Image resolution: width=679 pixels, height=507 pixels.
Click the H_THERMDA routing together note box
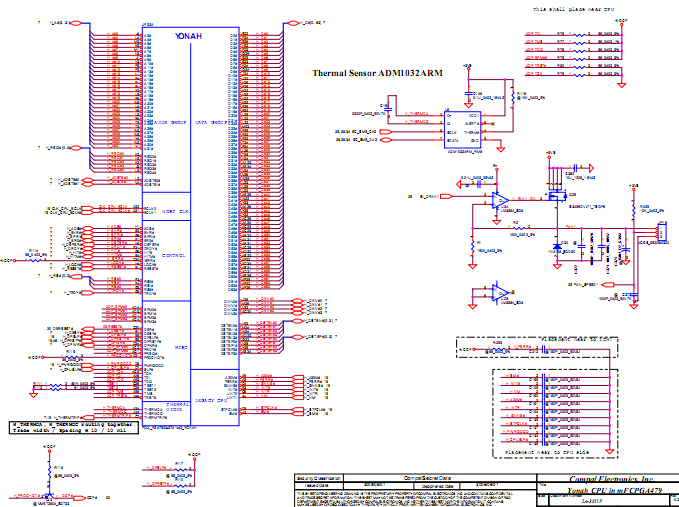pos(74,428)
